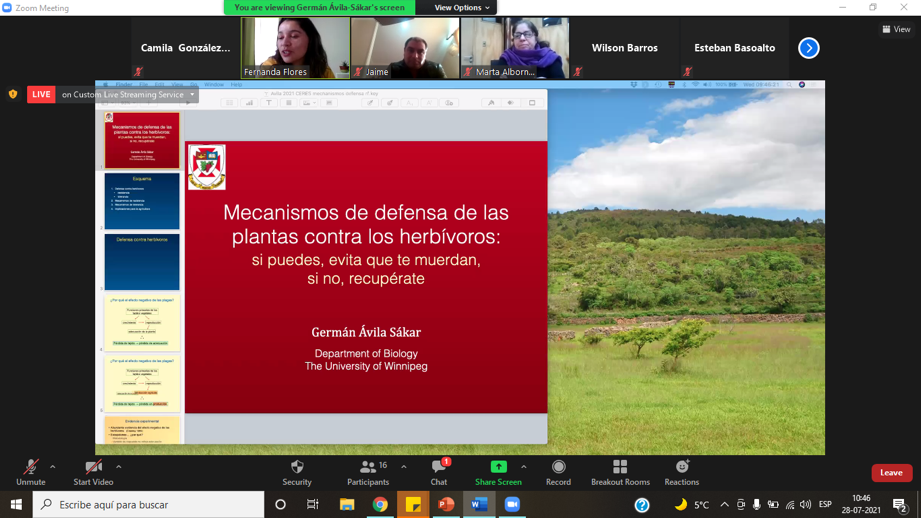Select Fernanda Flores video tile
Image resolution: width=922 pixels, height=518 pixels.
click(x=295, y=48)
